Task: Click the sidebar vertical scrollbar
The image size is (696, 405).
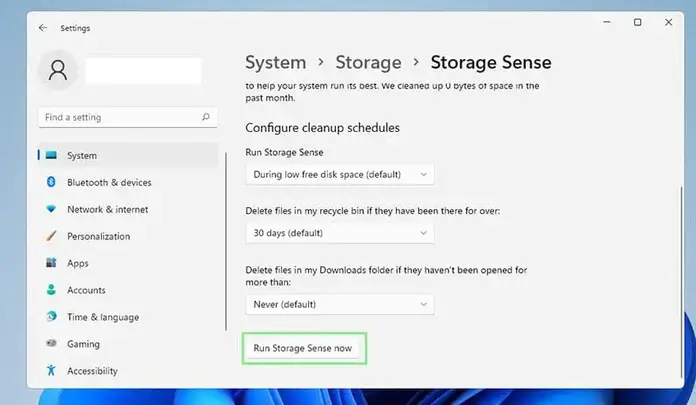Action: click(x=226, y=242)
